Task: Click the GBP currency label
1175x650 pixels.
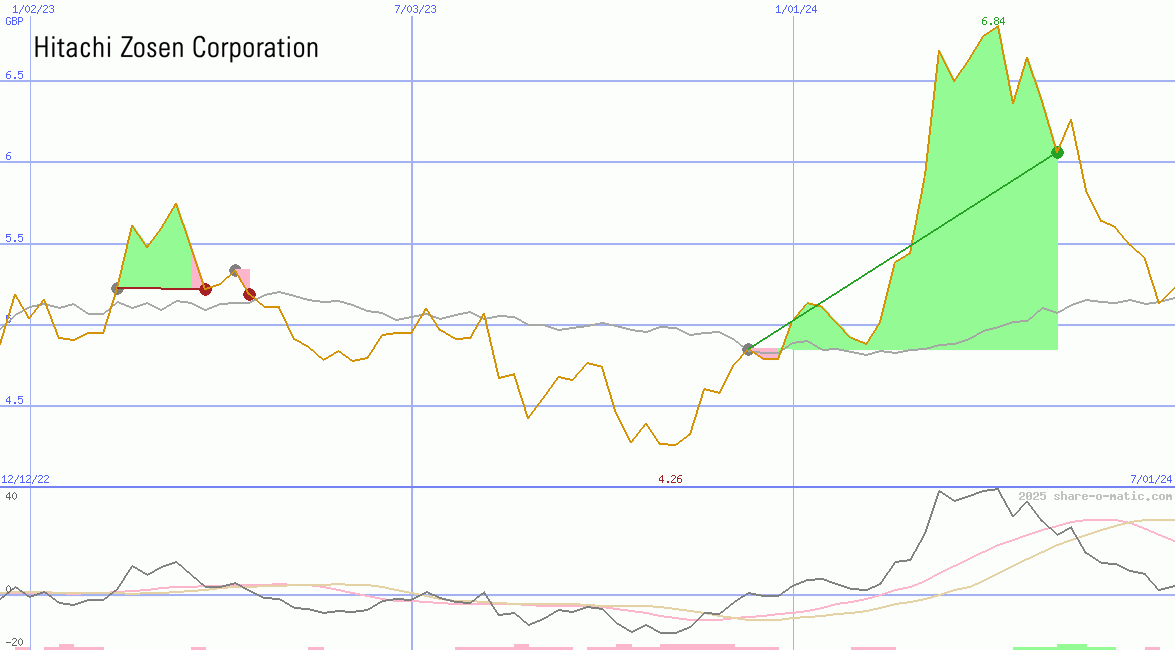Action: point(14,21)
